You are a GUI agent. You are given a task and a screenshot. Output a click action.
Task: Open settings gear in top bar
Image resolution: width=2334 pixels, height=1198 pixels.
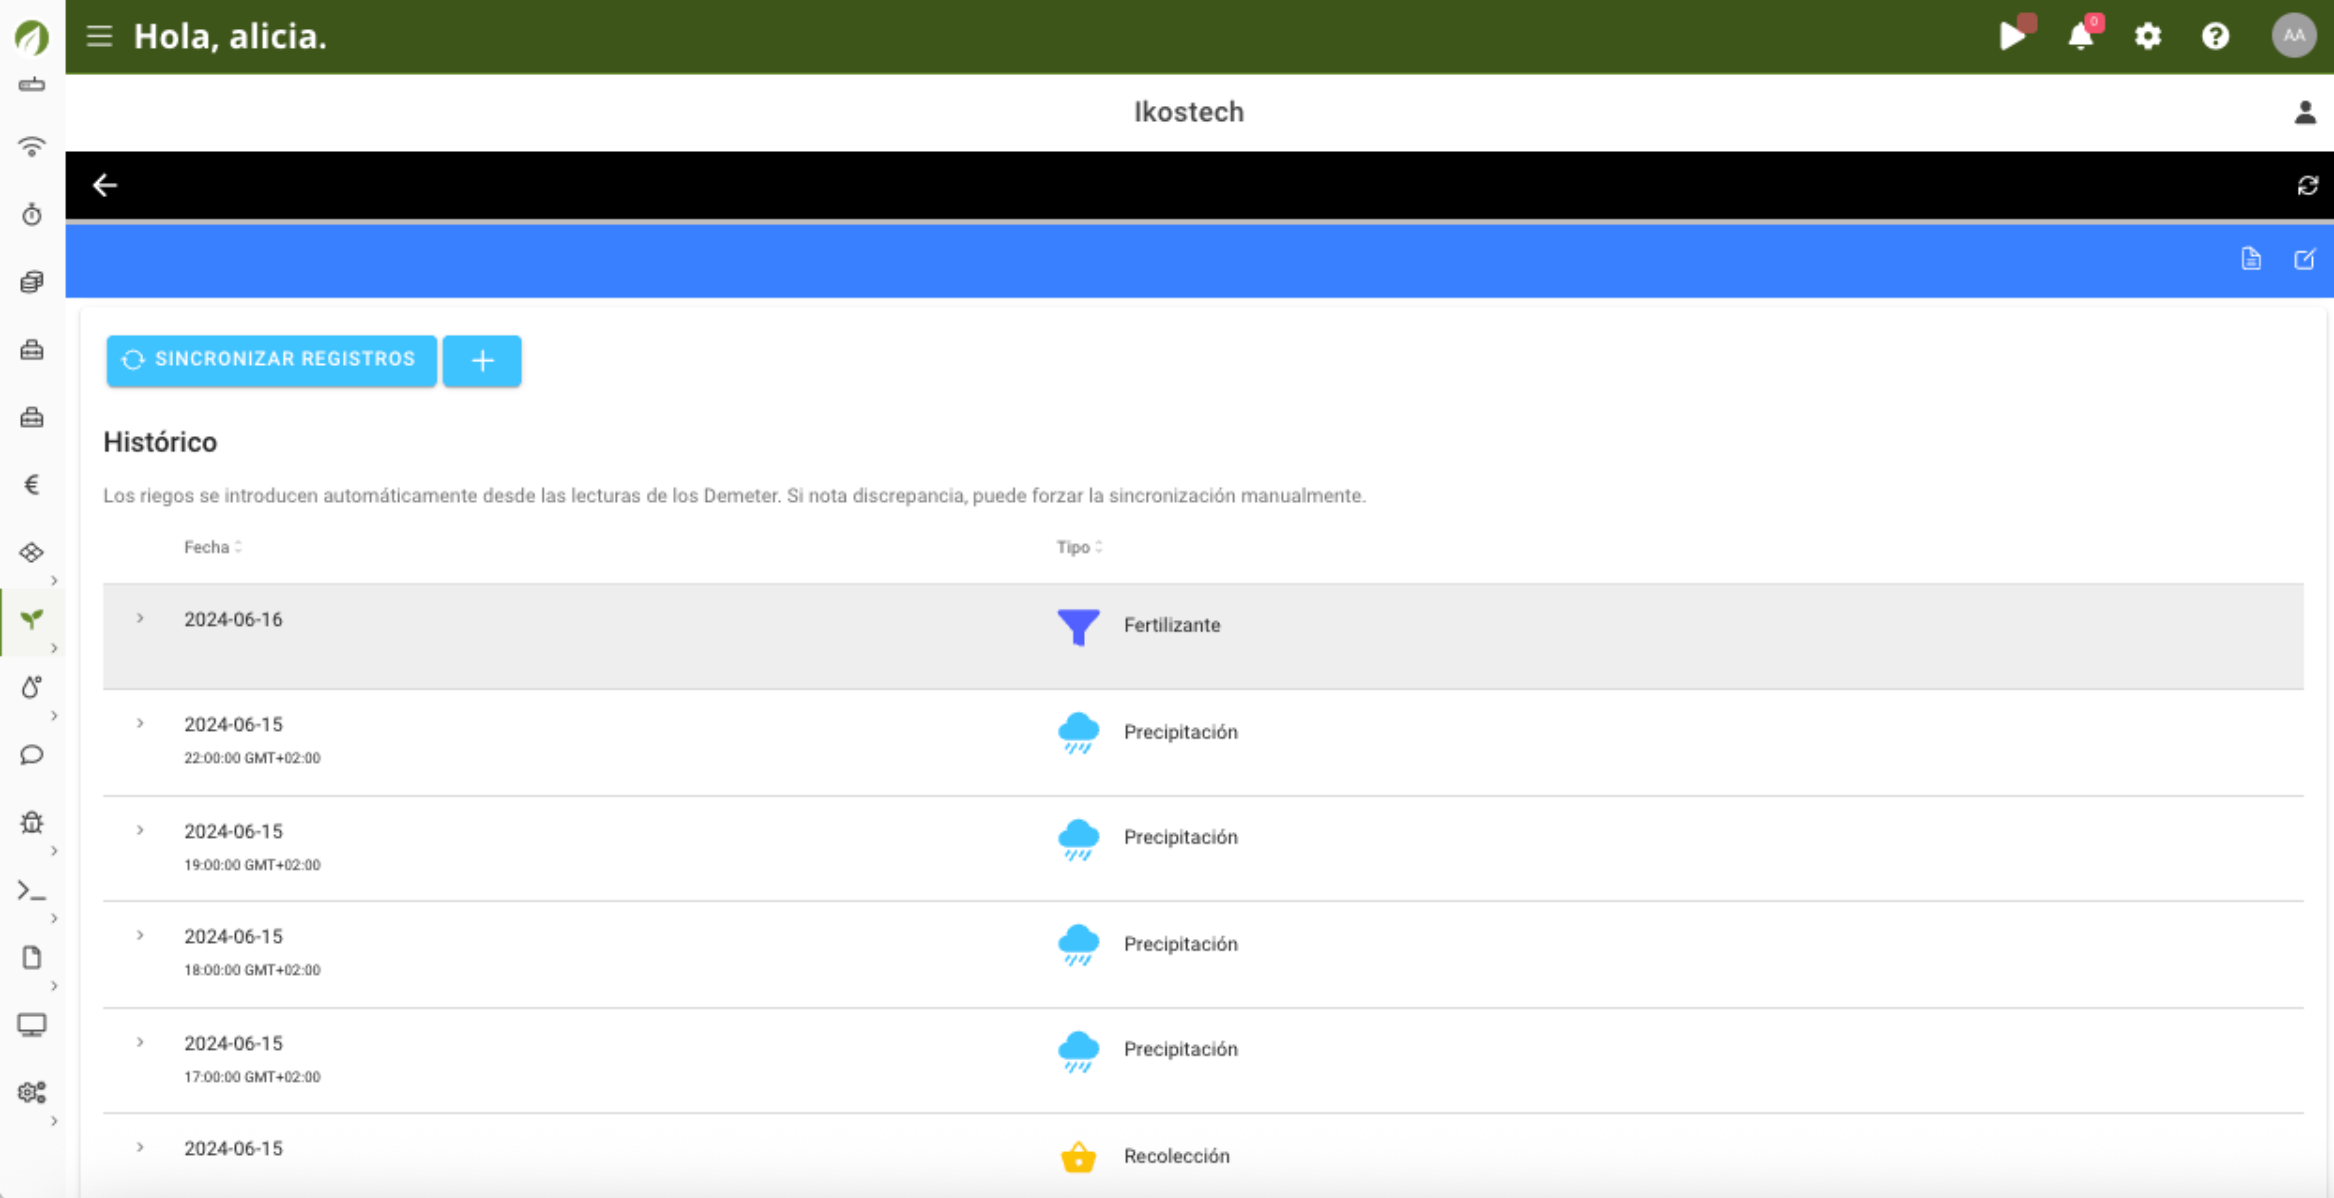pyautogui.click(x=2147, y=37)
